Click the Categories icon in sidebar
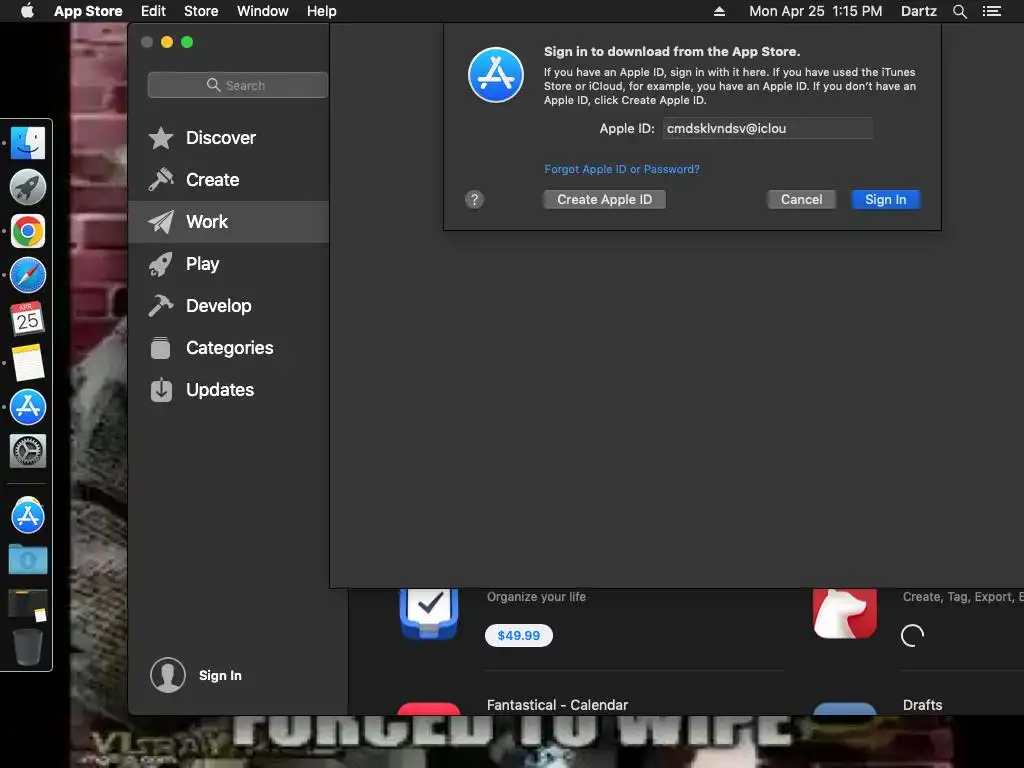1024x768 pixels. pyautogui.click(x=161, y=347)
